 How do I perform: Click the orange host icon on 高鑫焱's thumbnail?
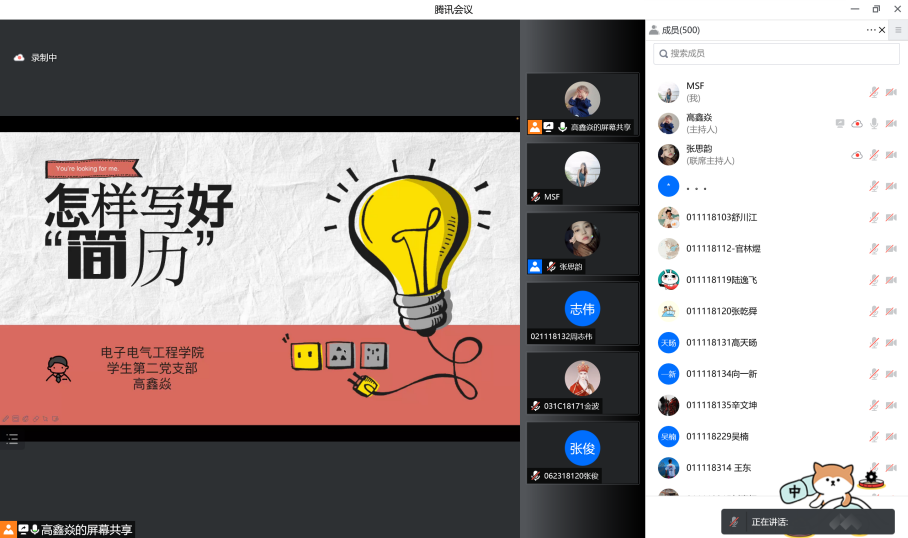pos(535,127)
